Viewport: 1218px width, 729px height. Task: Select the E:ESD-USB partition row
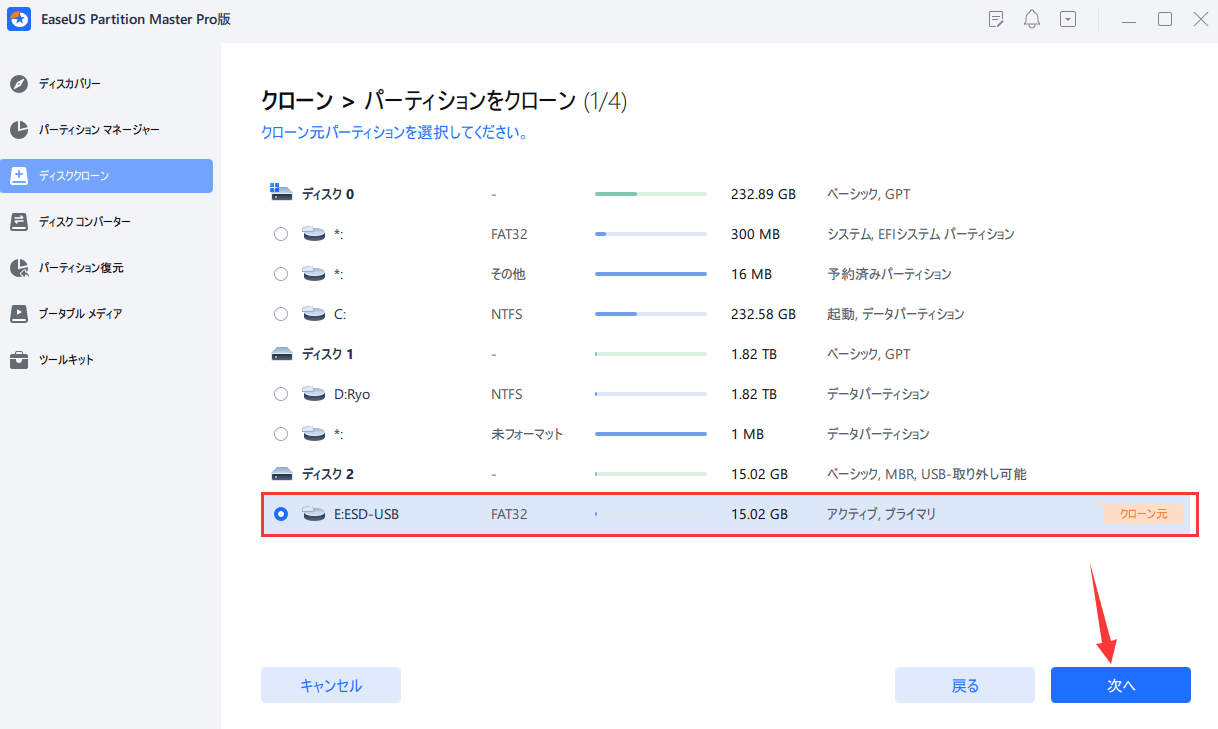(x=600, y=513)
